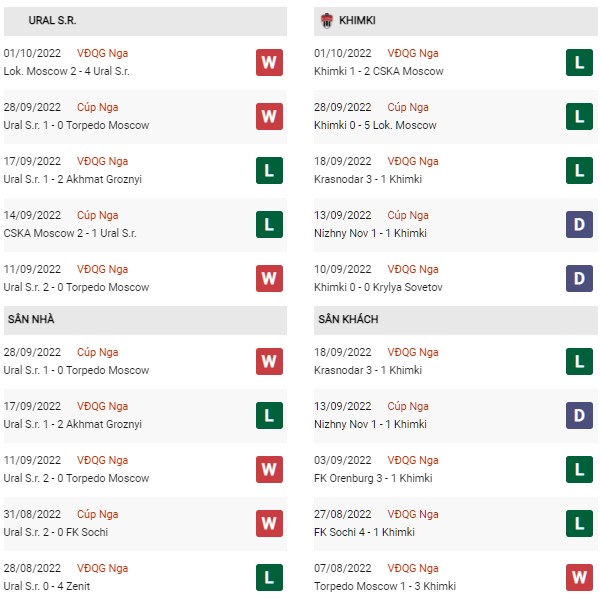Image resolution: width=600 pixels, height=599 pixels.
Task: Click the L badge for Khimki 1-2 CSKA Moscow
Action: pyautogui.click(x=579, y=62)
